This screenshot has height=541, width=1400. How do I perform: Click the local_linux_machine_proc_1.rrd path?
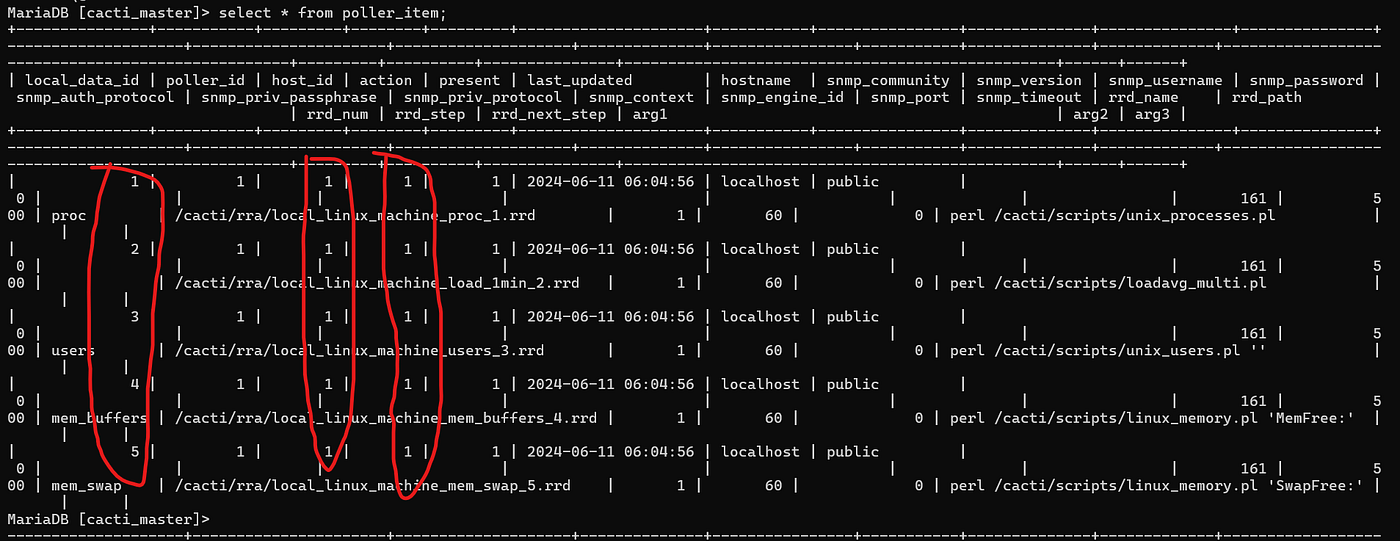[359, 215]
